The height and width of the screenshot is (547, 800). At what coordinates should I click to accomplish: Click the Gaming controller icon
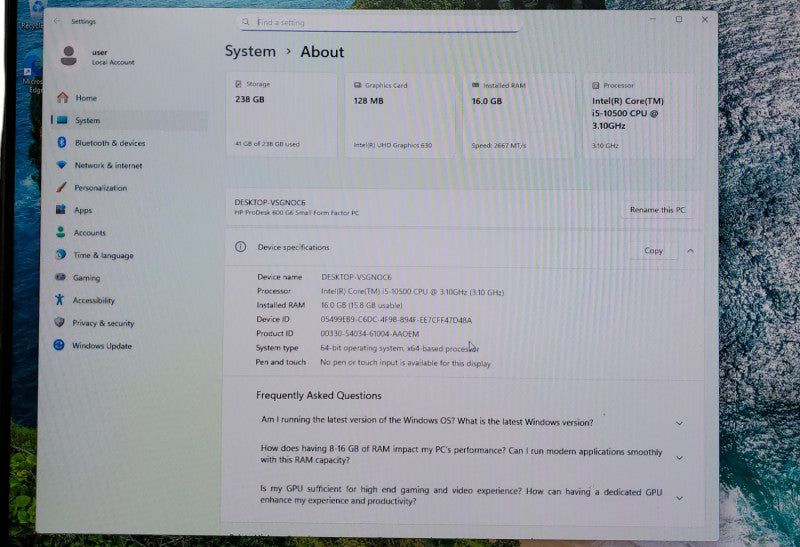click(60, 277)
